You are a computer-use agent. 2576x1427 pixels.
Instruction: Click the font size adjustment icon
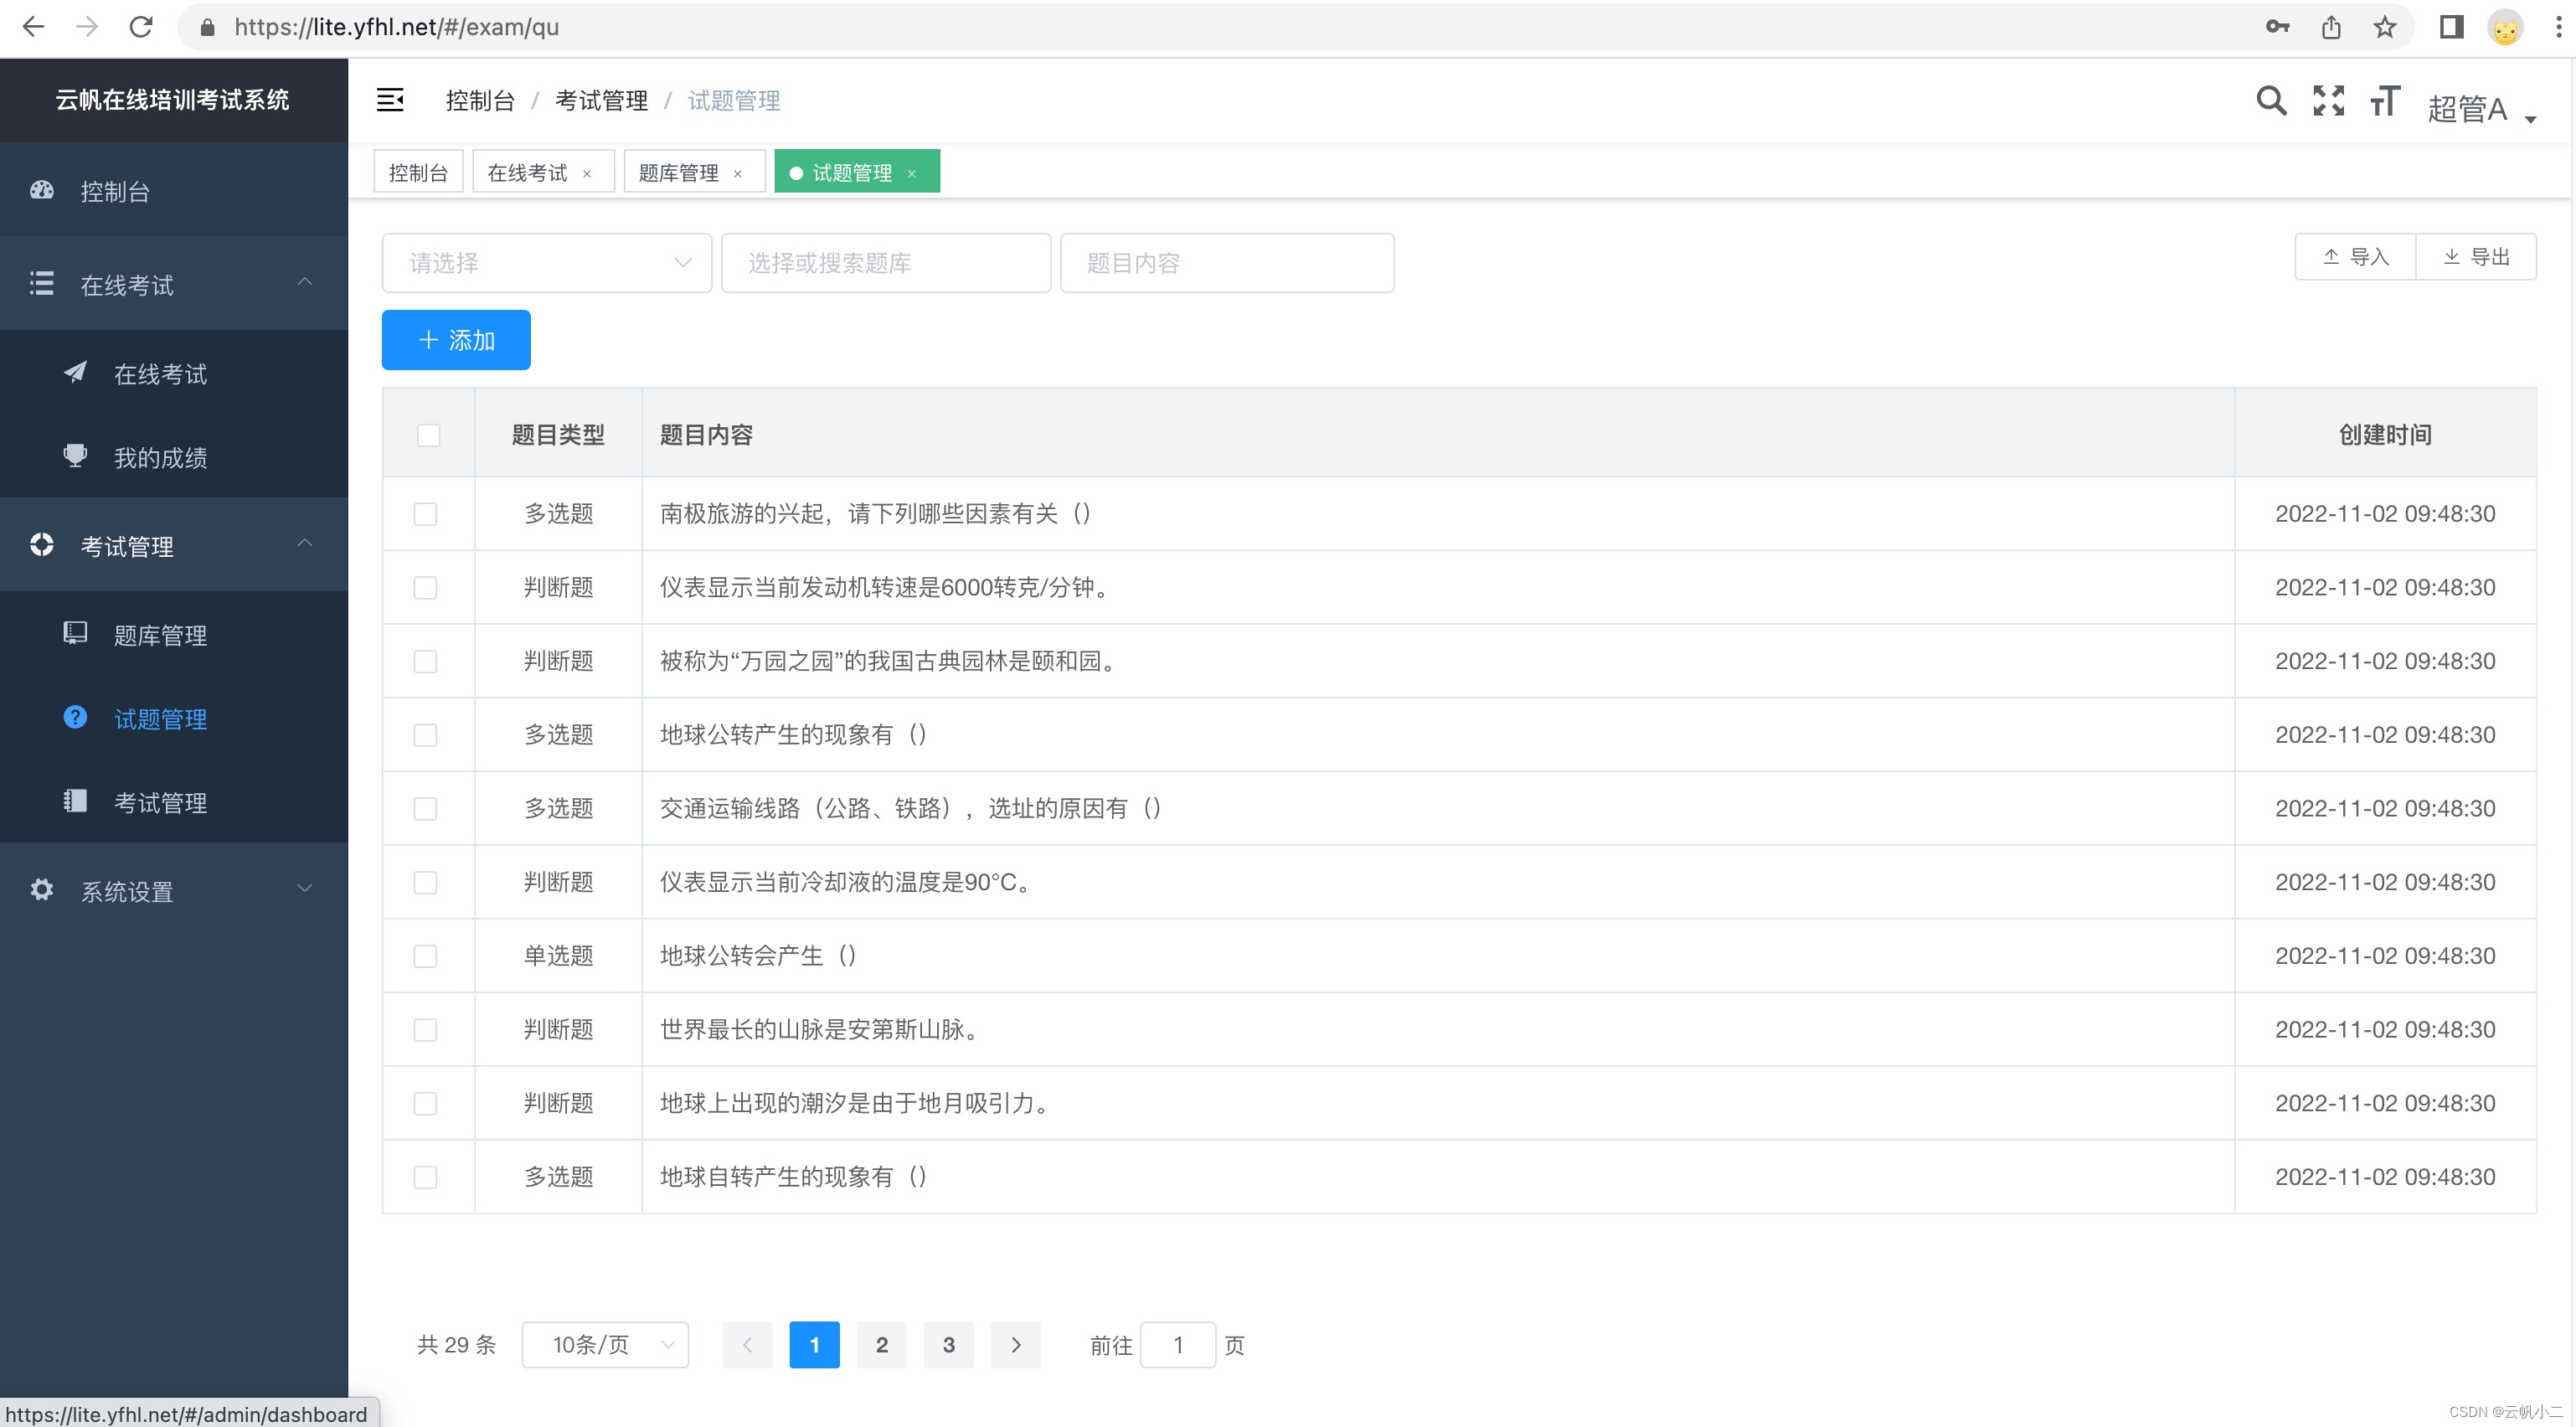point(2384,100)
